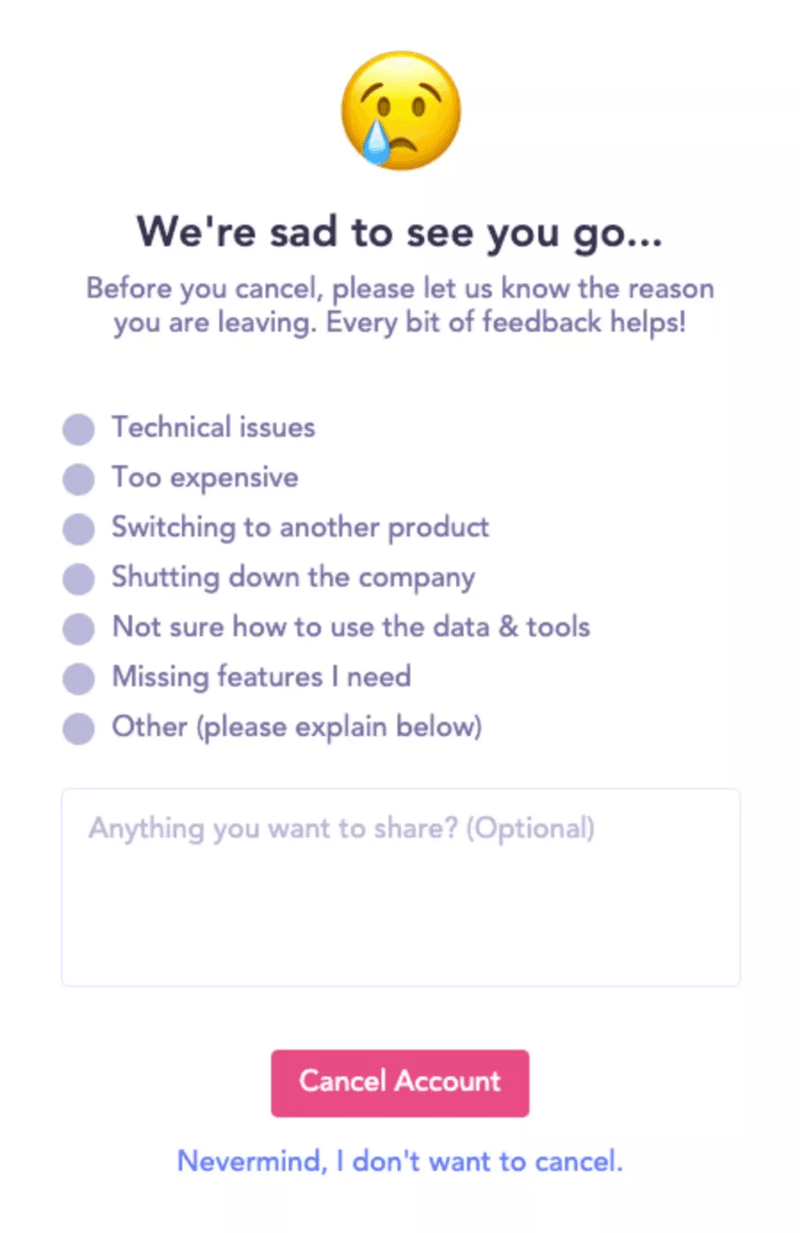Select 'Not sure how to use the data & tools'
Image resolution: width=800 pixels, height=1233 pixels.
tap(78, 628)
